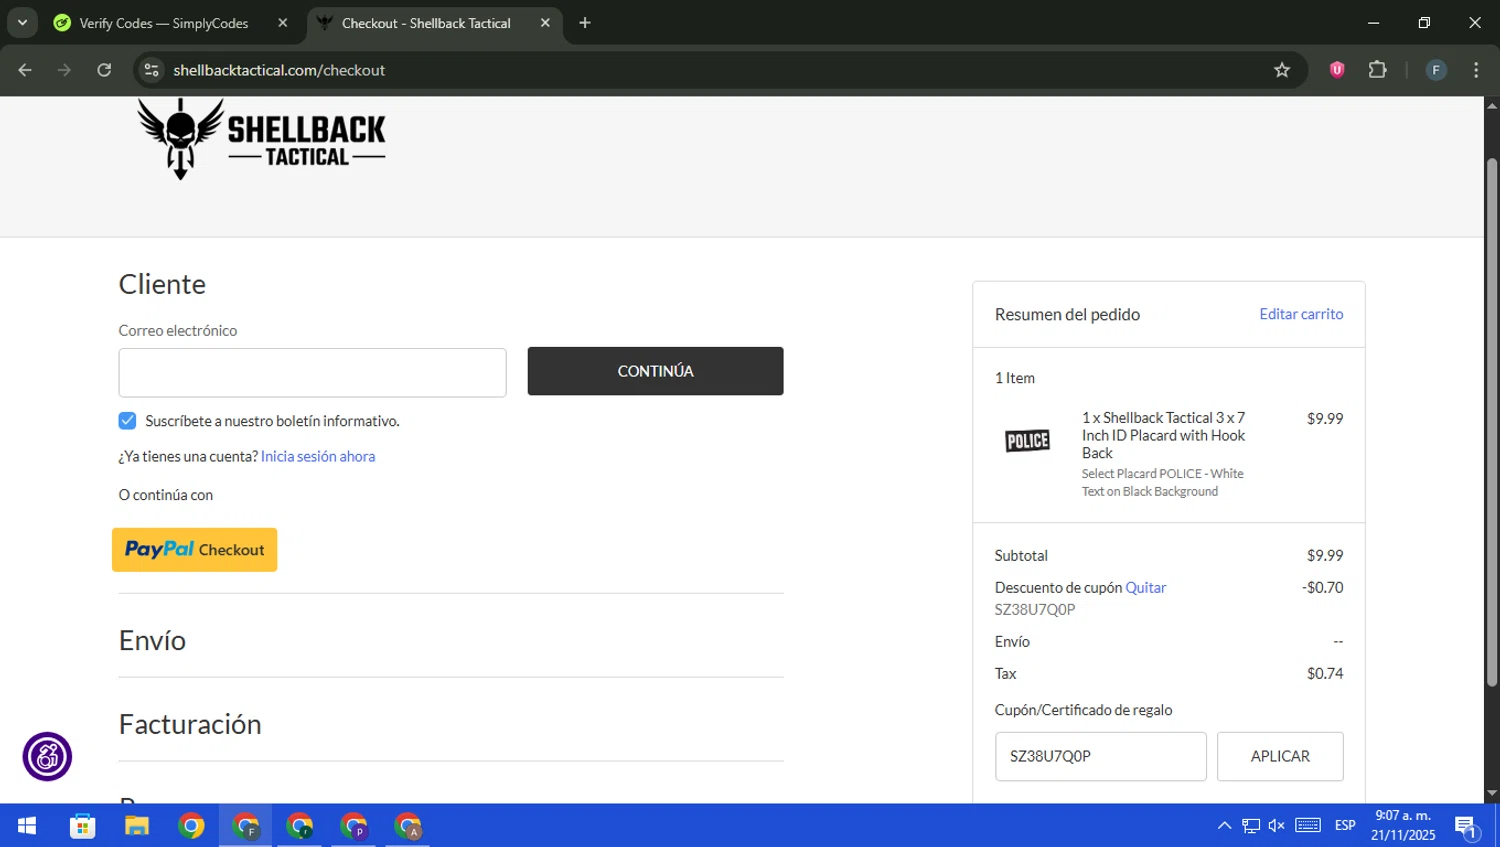Click the Facturación section heading

(190, 724)
